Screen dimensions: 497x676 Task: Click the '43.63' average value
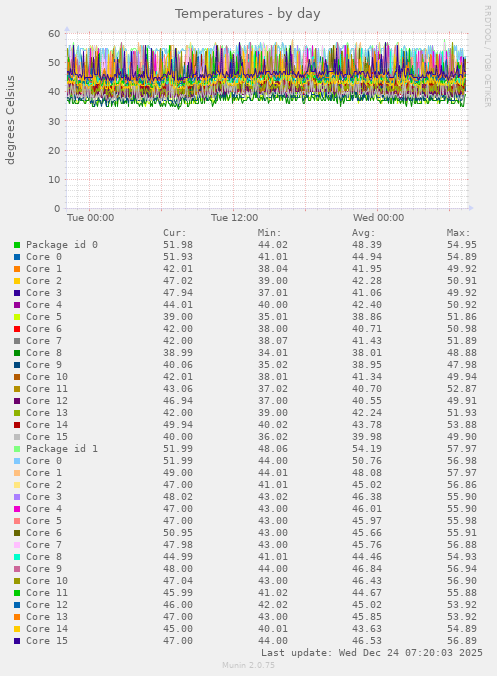pyautogui.click(x=366, y=629)
